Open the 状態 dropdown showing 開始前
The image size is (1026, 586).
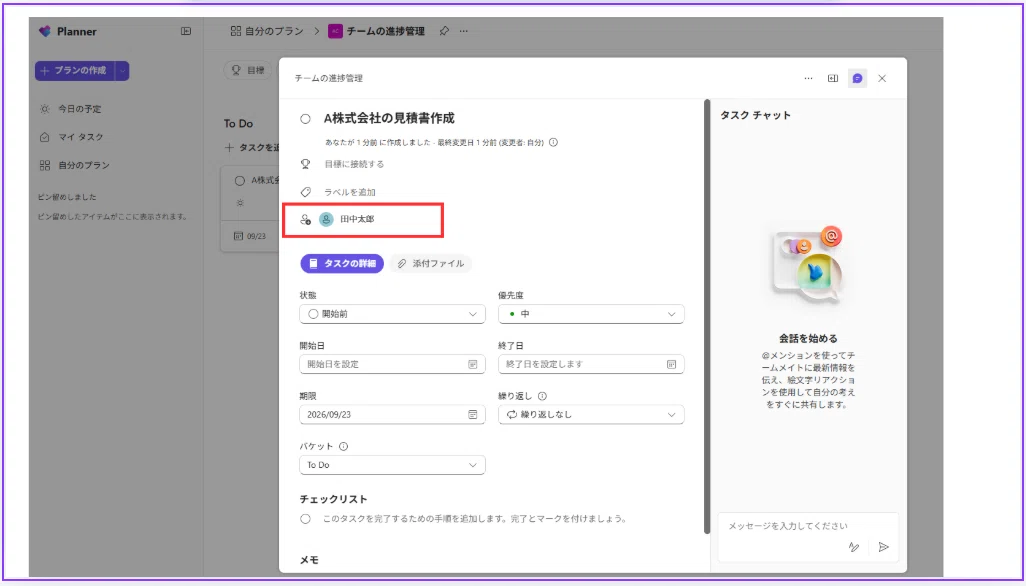tap(393, 314)
